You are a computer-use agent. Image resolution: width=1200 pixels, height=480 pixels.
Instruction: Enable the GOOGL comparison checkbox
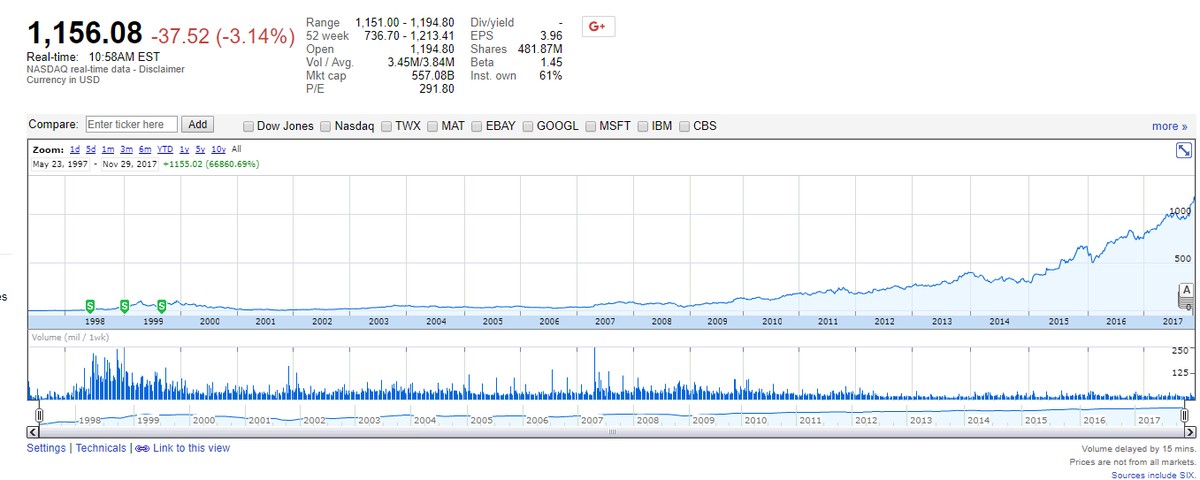tap(529, 126)
